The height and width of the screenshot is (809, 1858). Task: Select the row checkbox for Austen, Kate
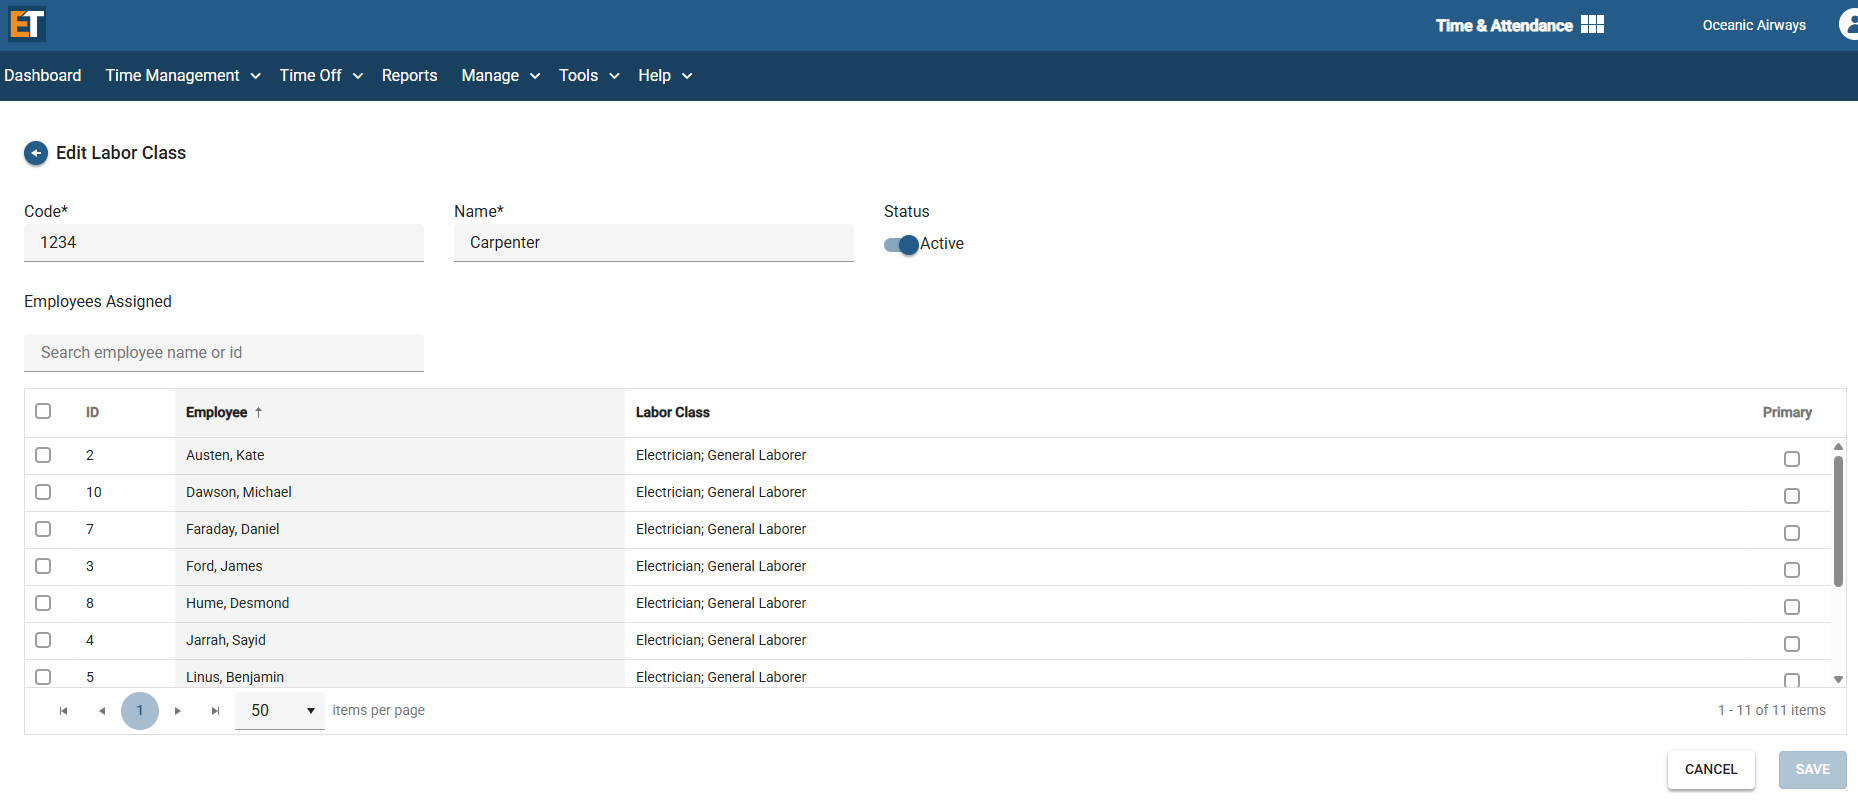[x=43, y=455]
